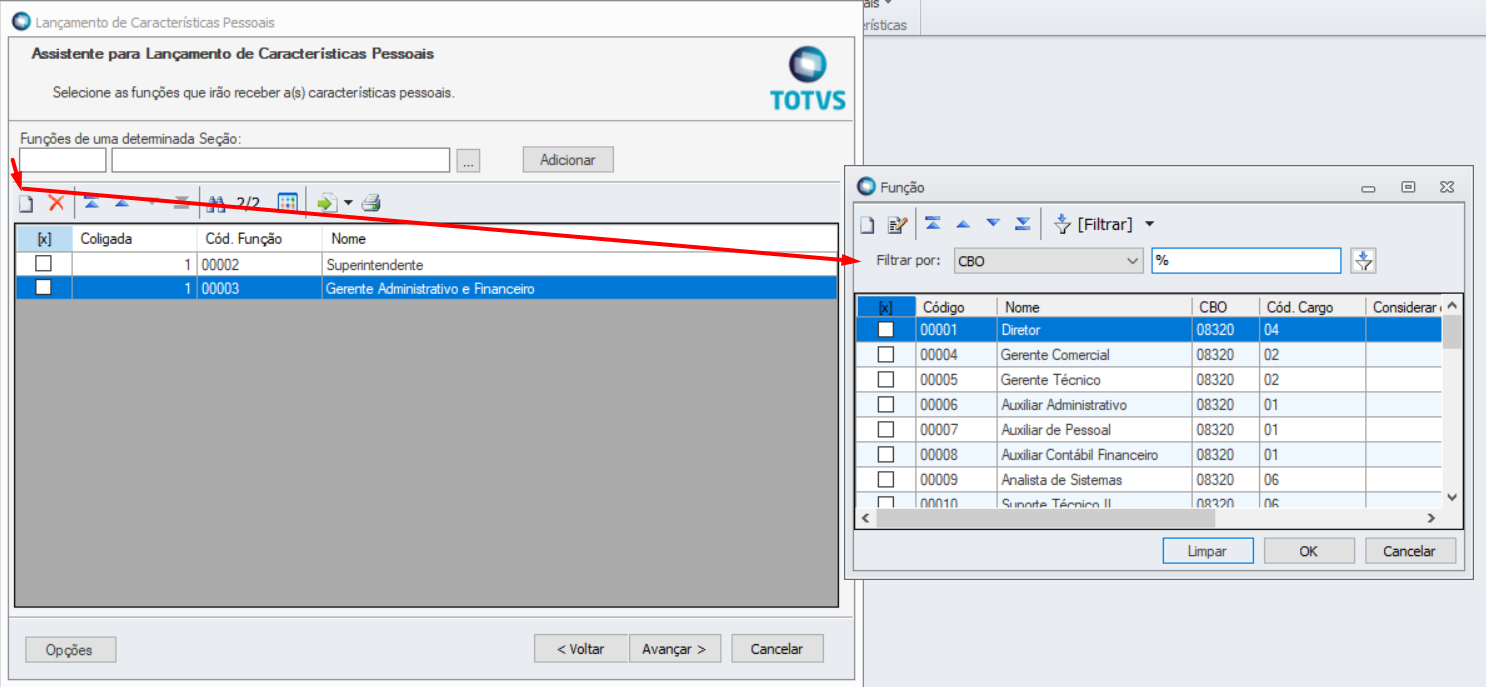Click the Opções button
This screenshot has width=1486, height=687.
[70, 649]
